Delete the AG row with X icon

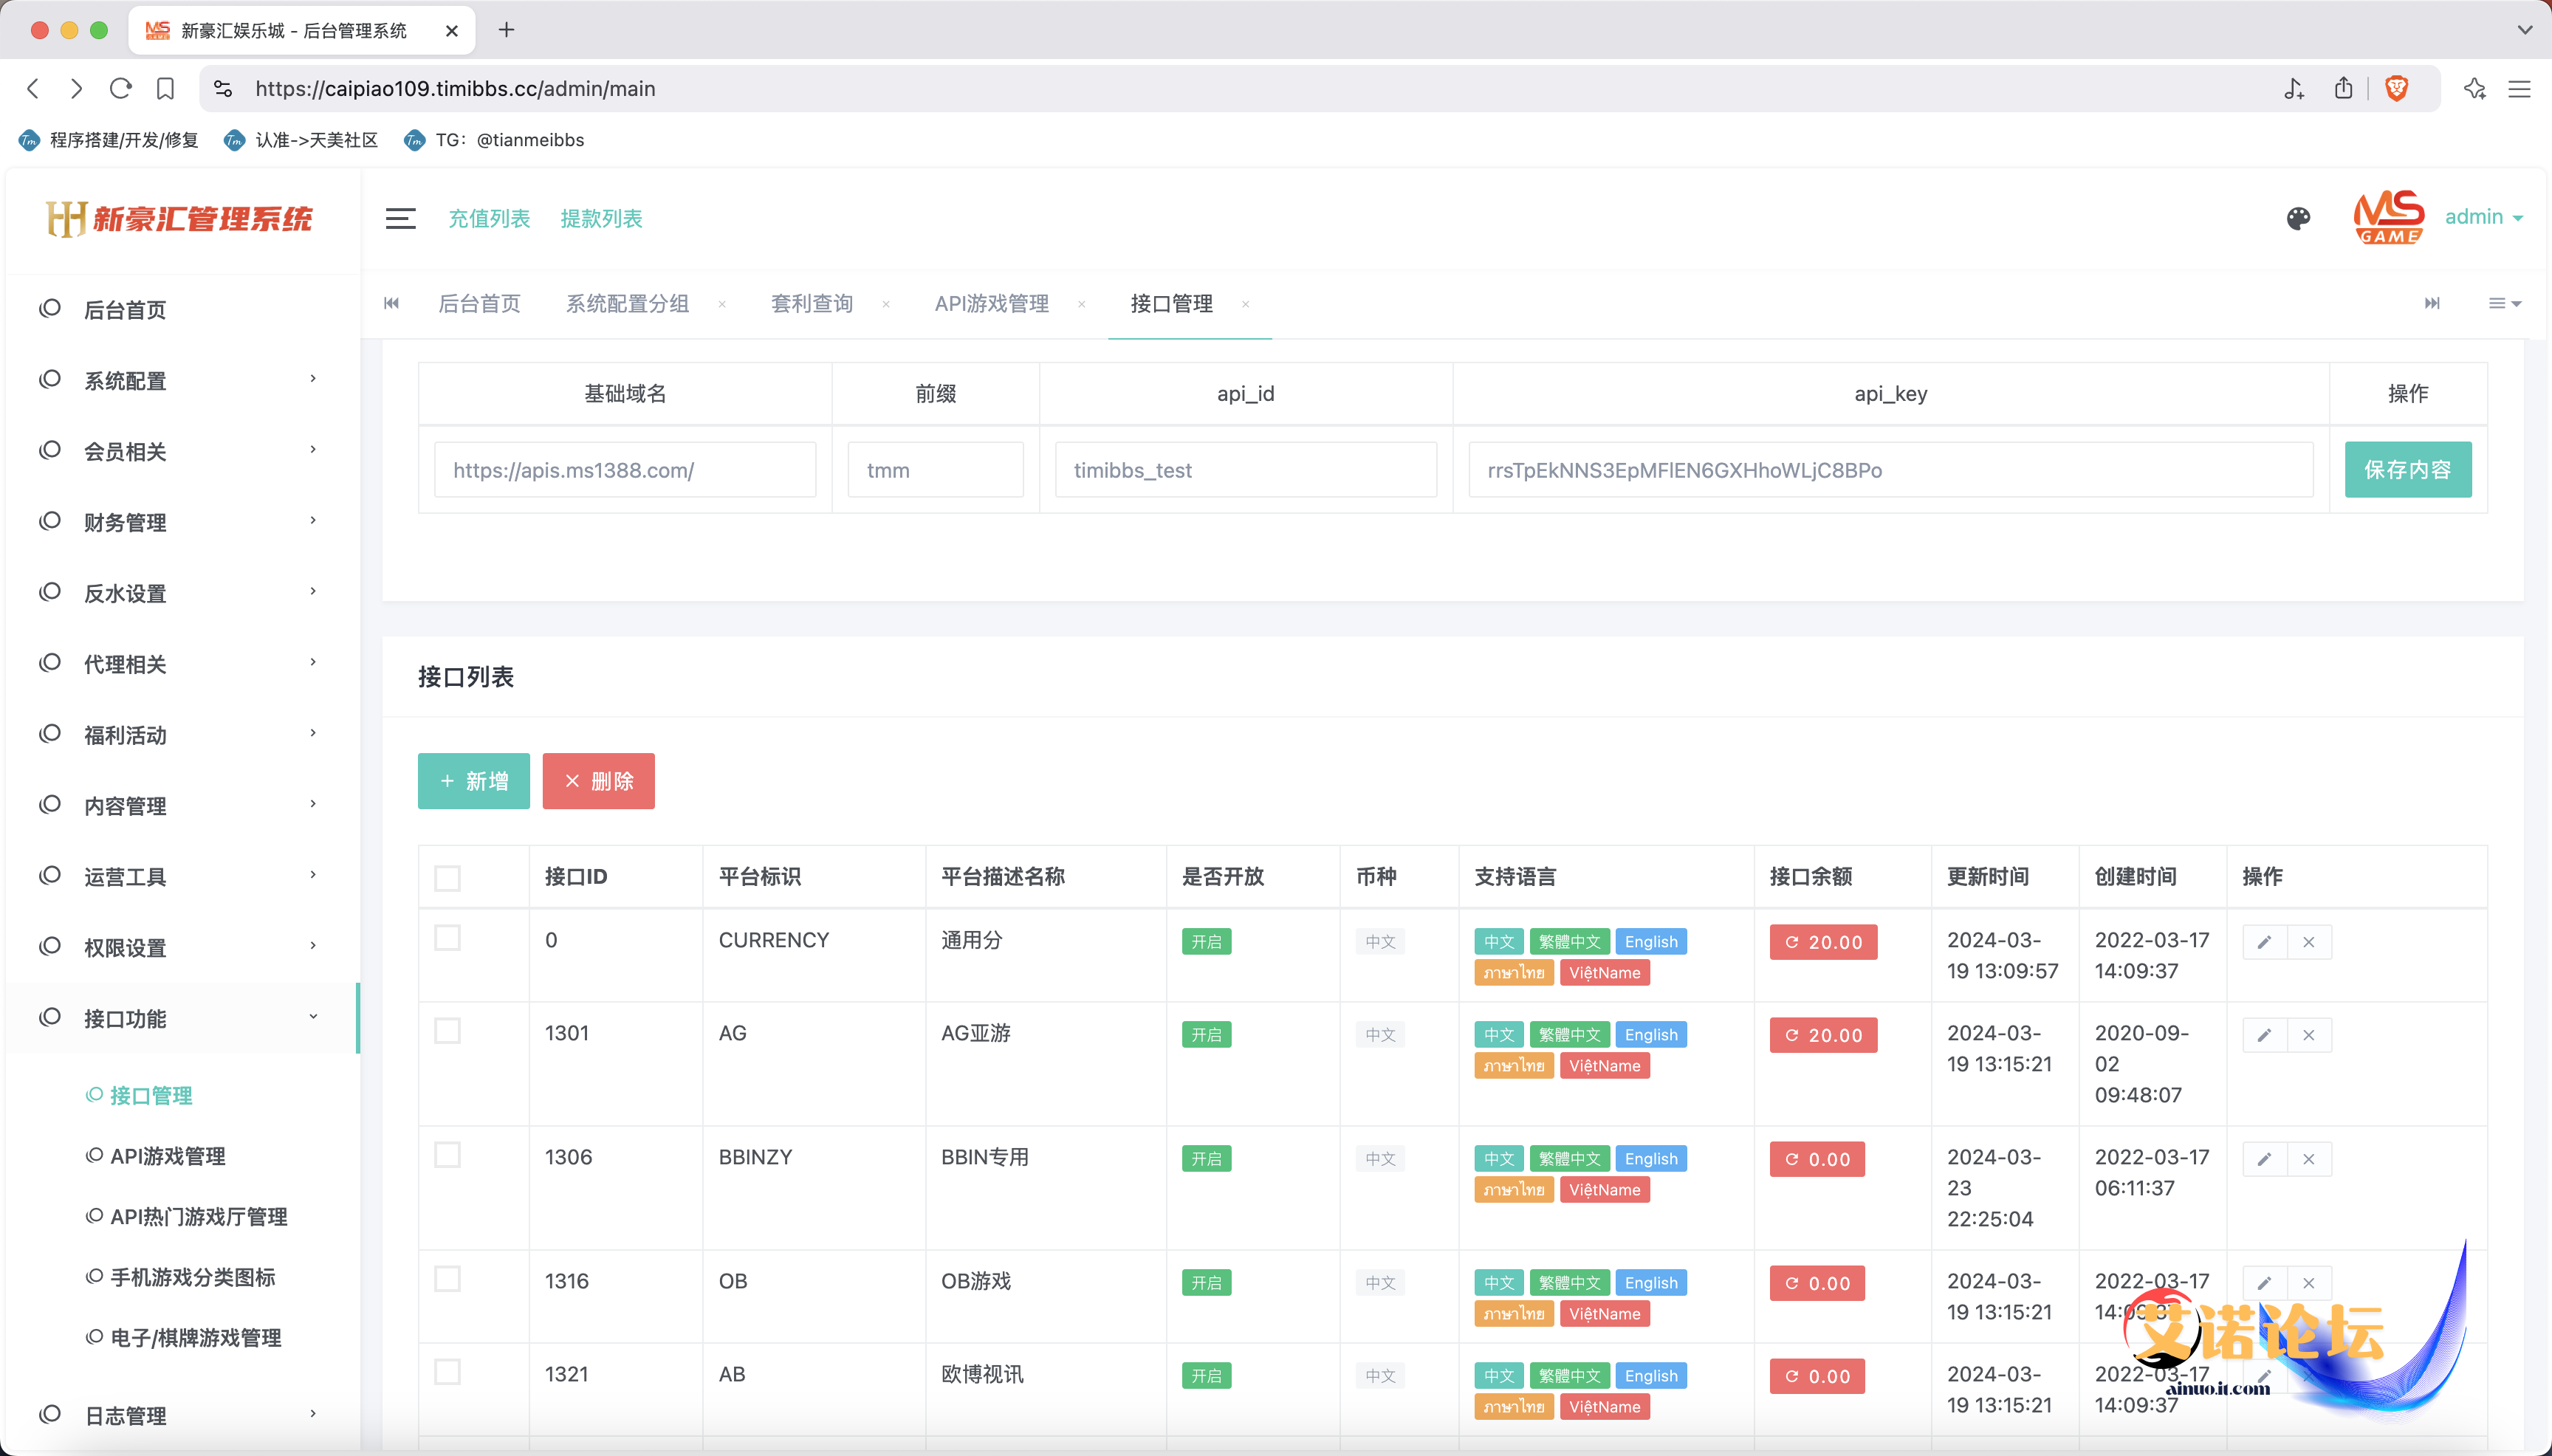click(x=2309, y=1035)
